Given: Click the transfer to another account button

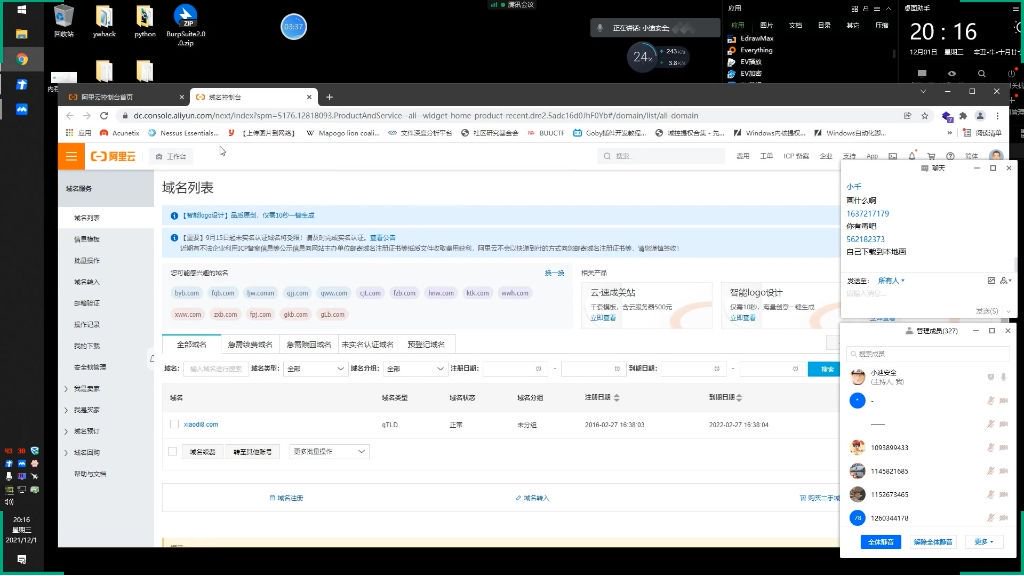Looking at the screenshot, I should pyautogui.click(x=252, y=451).
